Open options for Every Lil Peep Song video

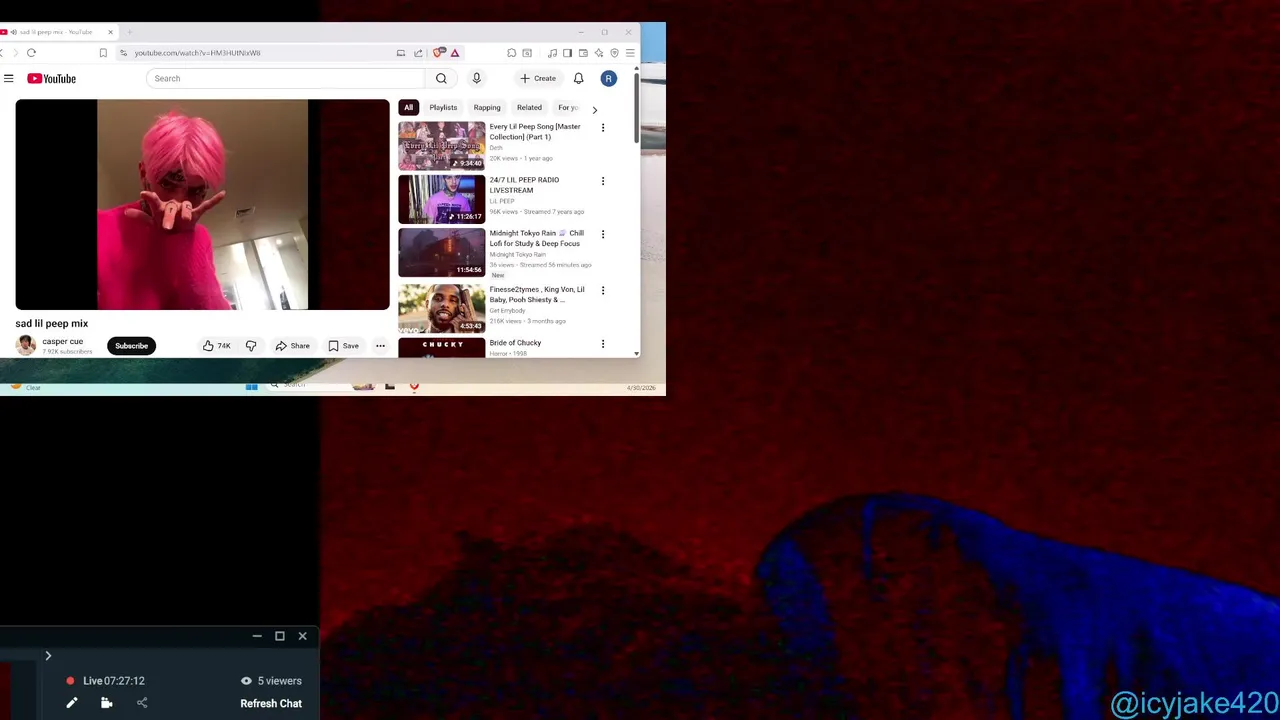(602, 128)
